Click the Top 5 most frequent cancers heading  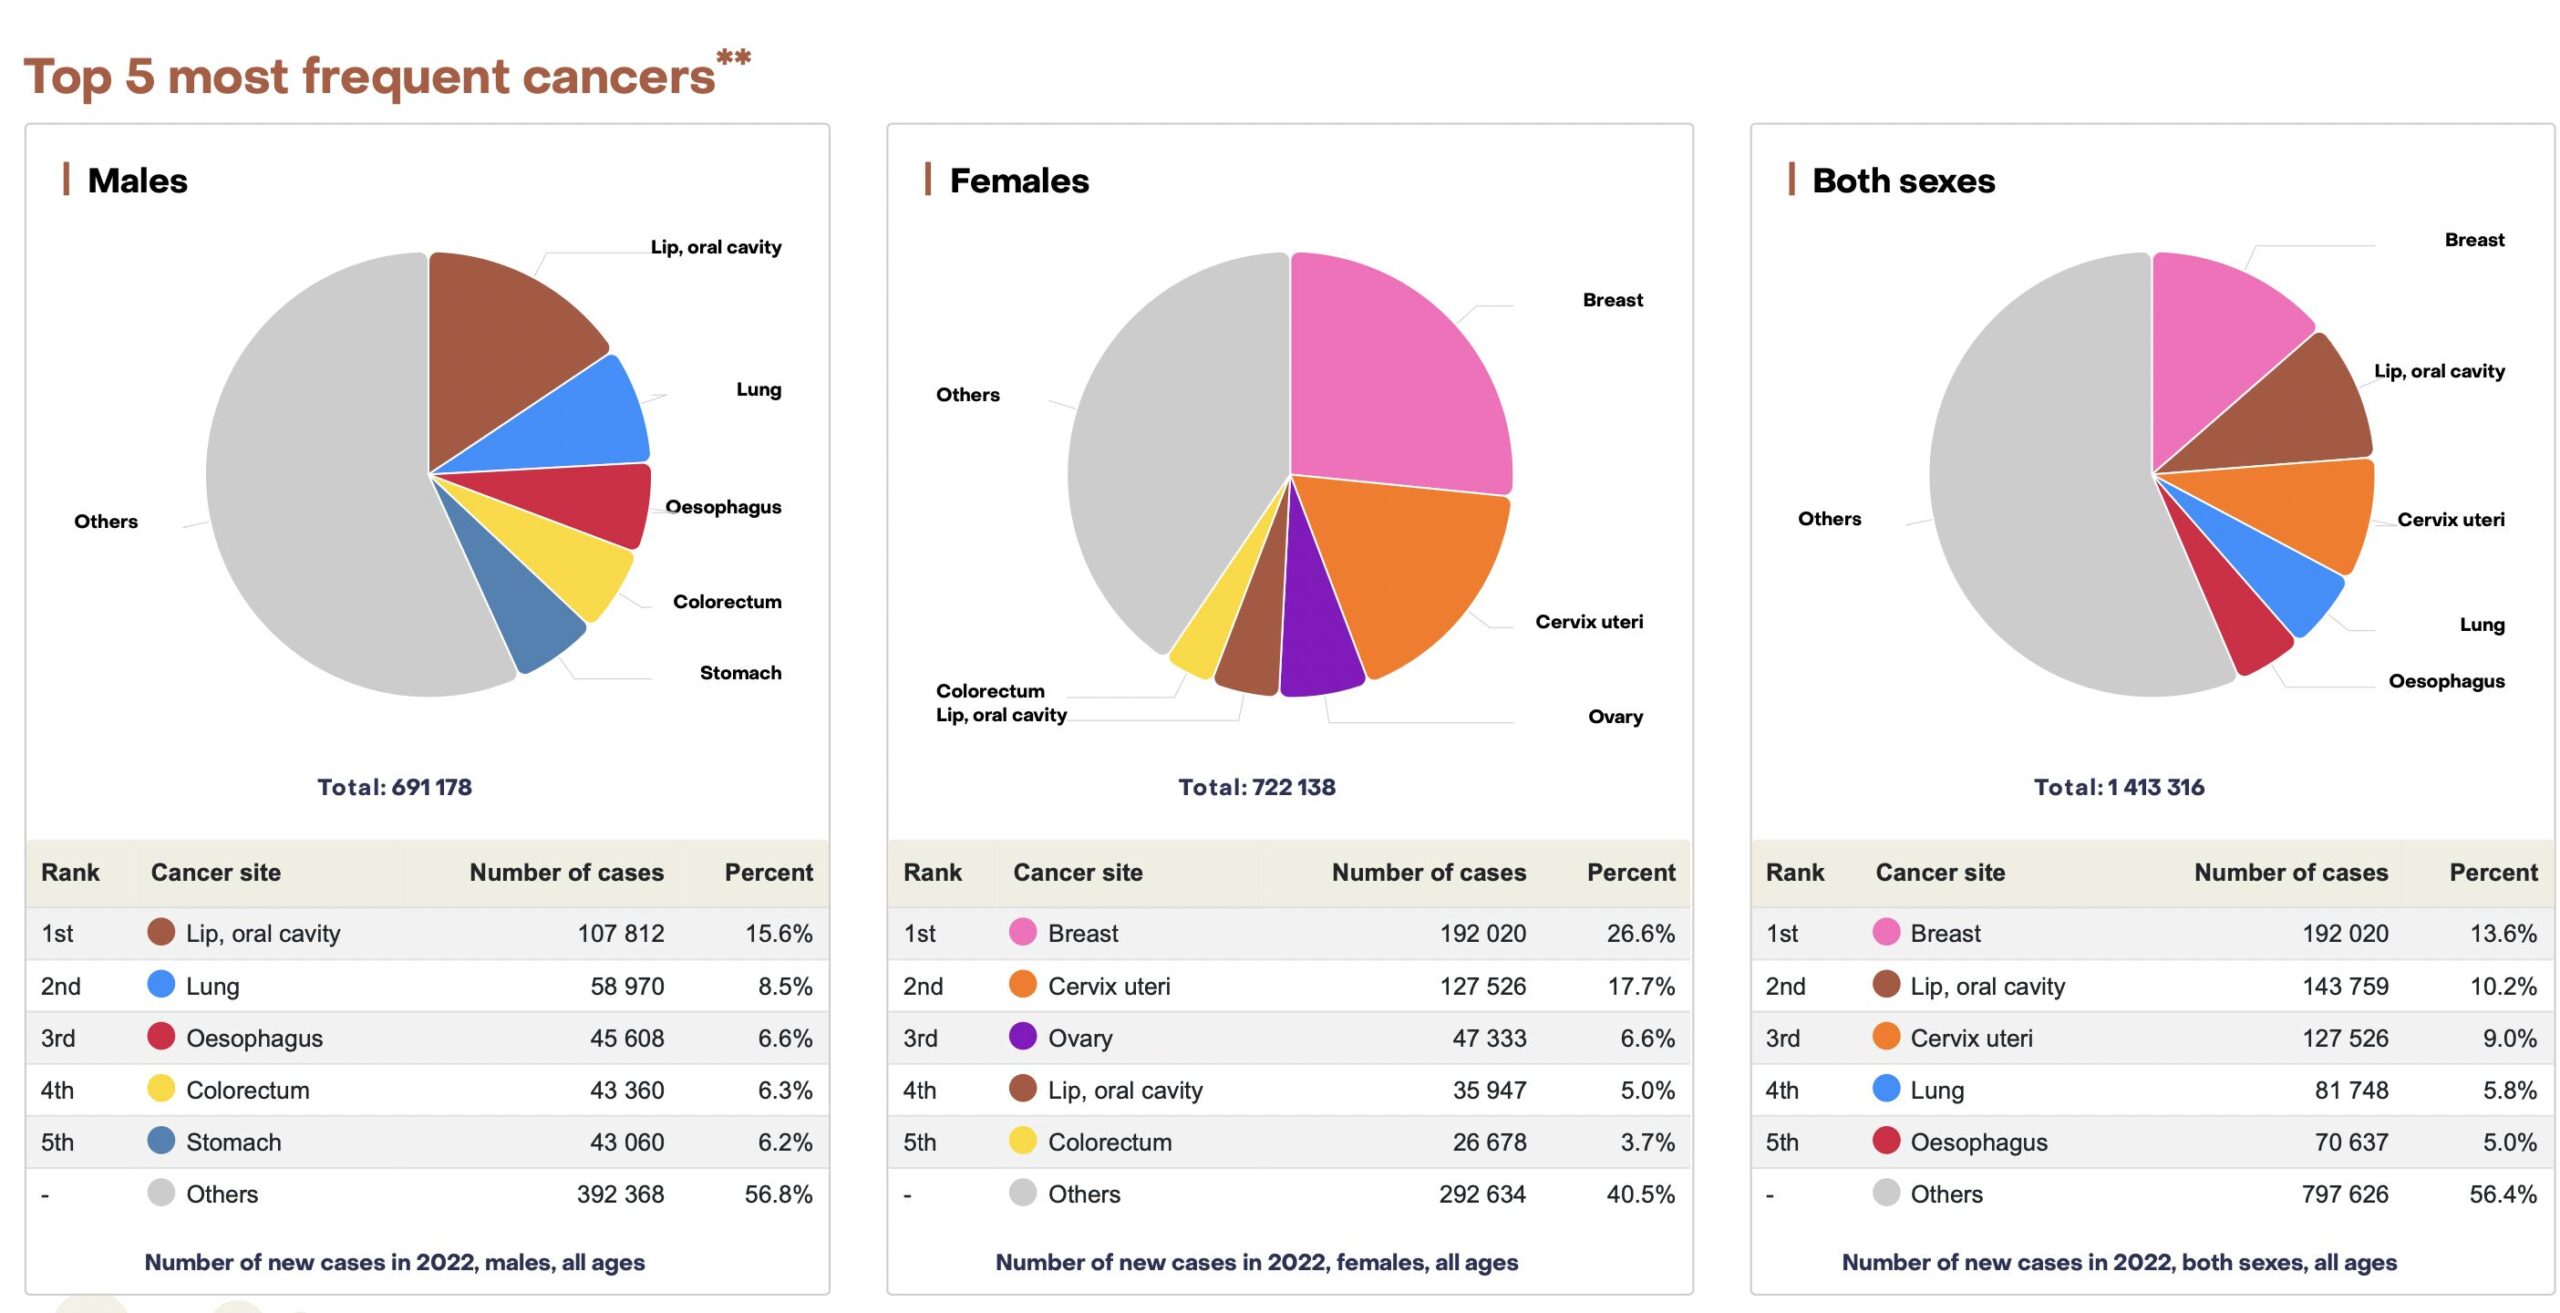pyautogui.click(x=370, y=76)
